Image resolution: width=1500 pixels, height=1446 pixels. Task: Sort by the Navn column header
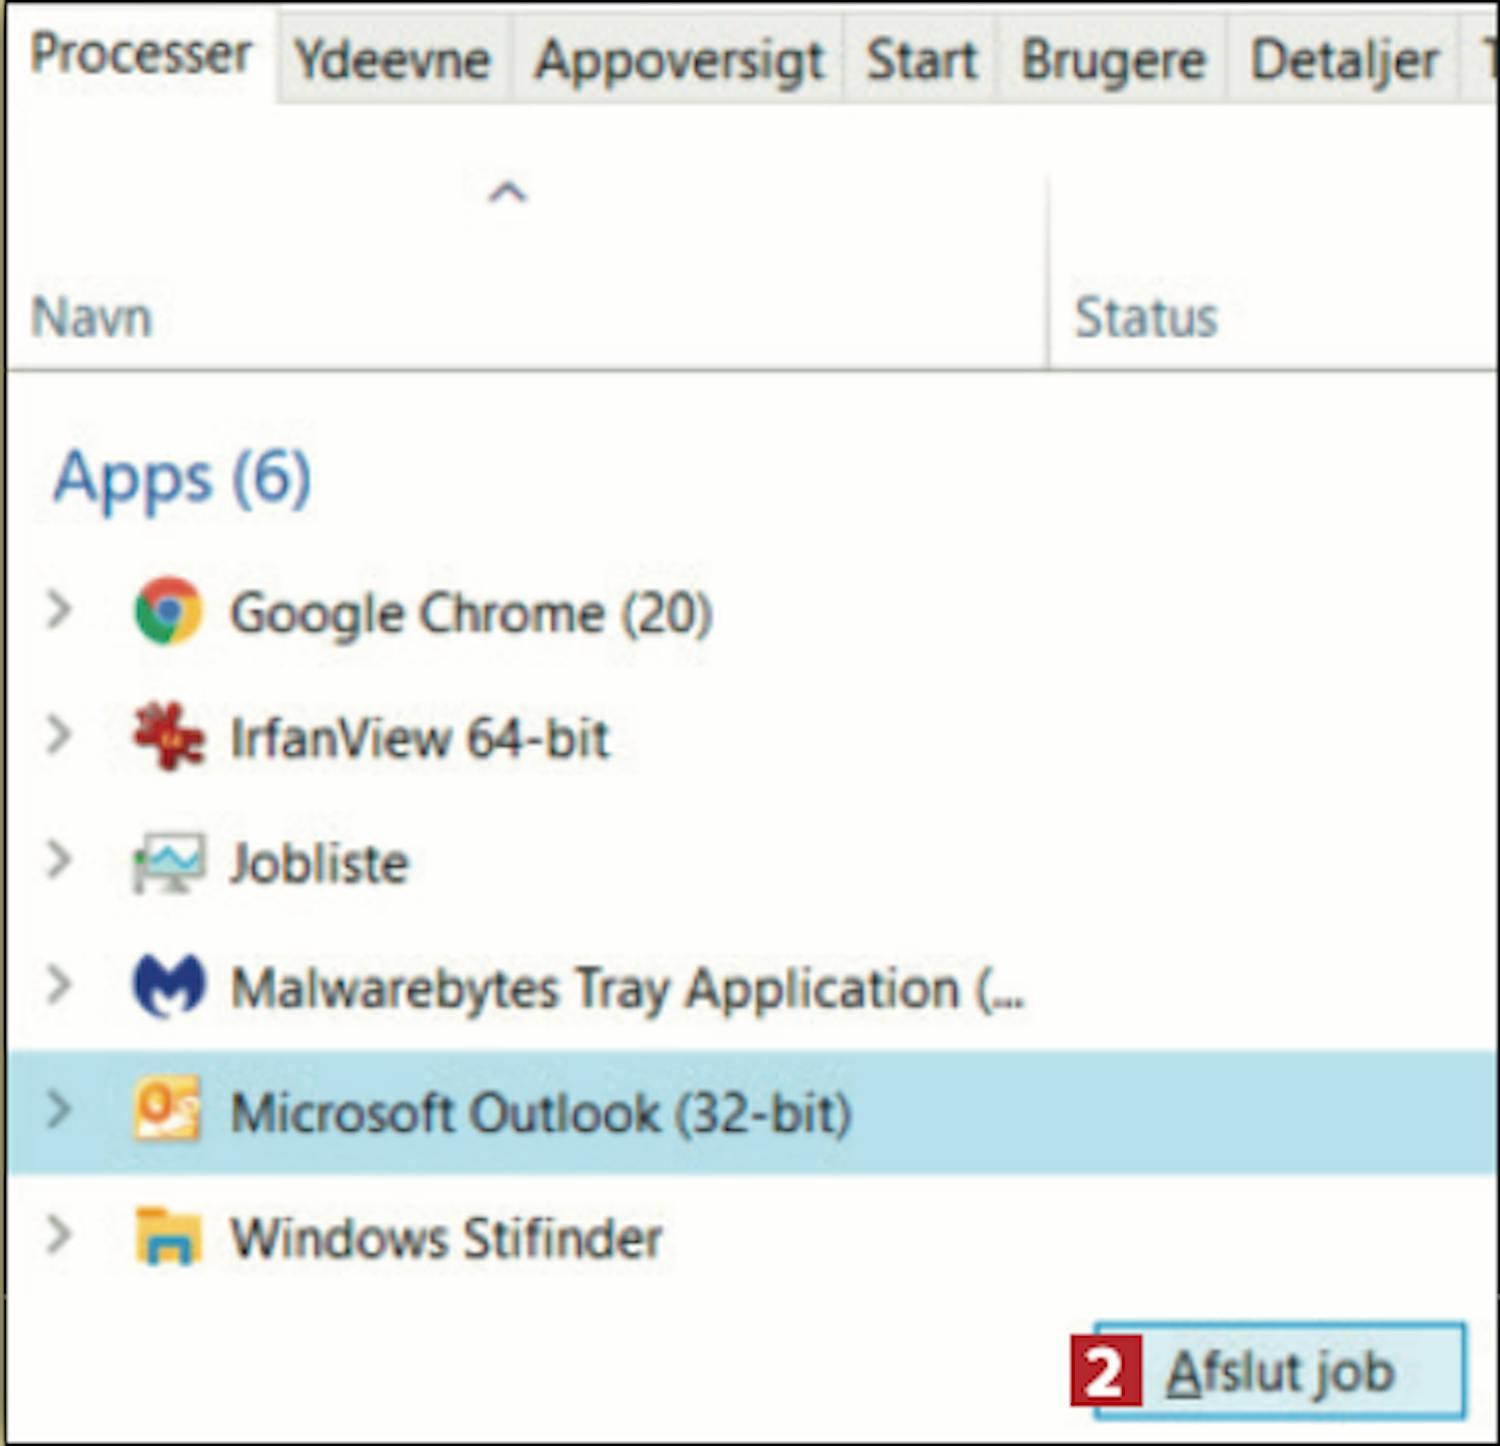coord(91,318)
